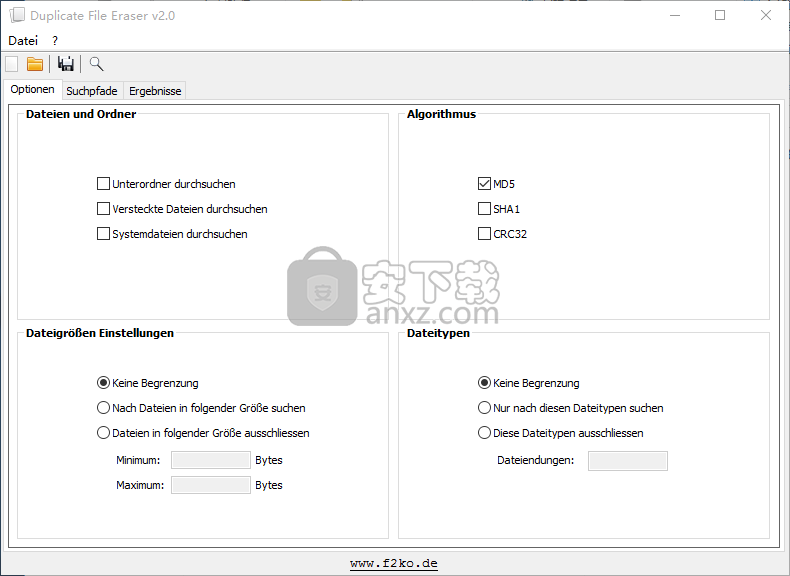
Task: Open a file with the folder icon
Action: (x=35, y=64)
